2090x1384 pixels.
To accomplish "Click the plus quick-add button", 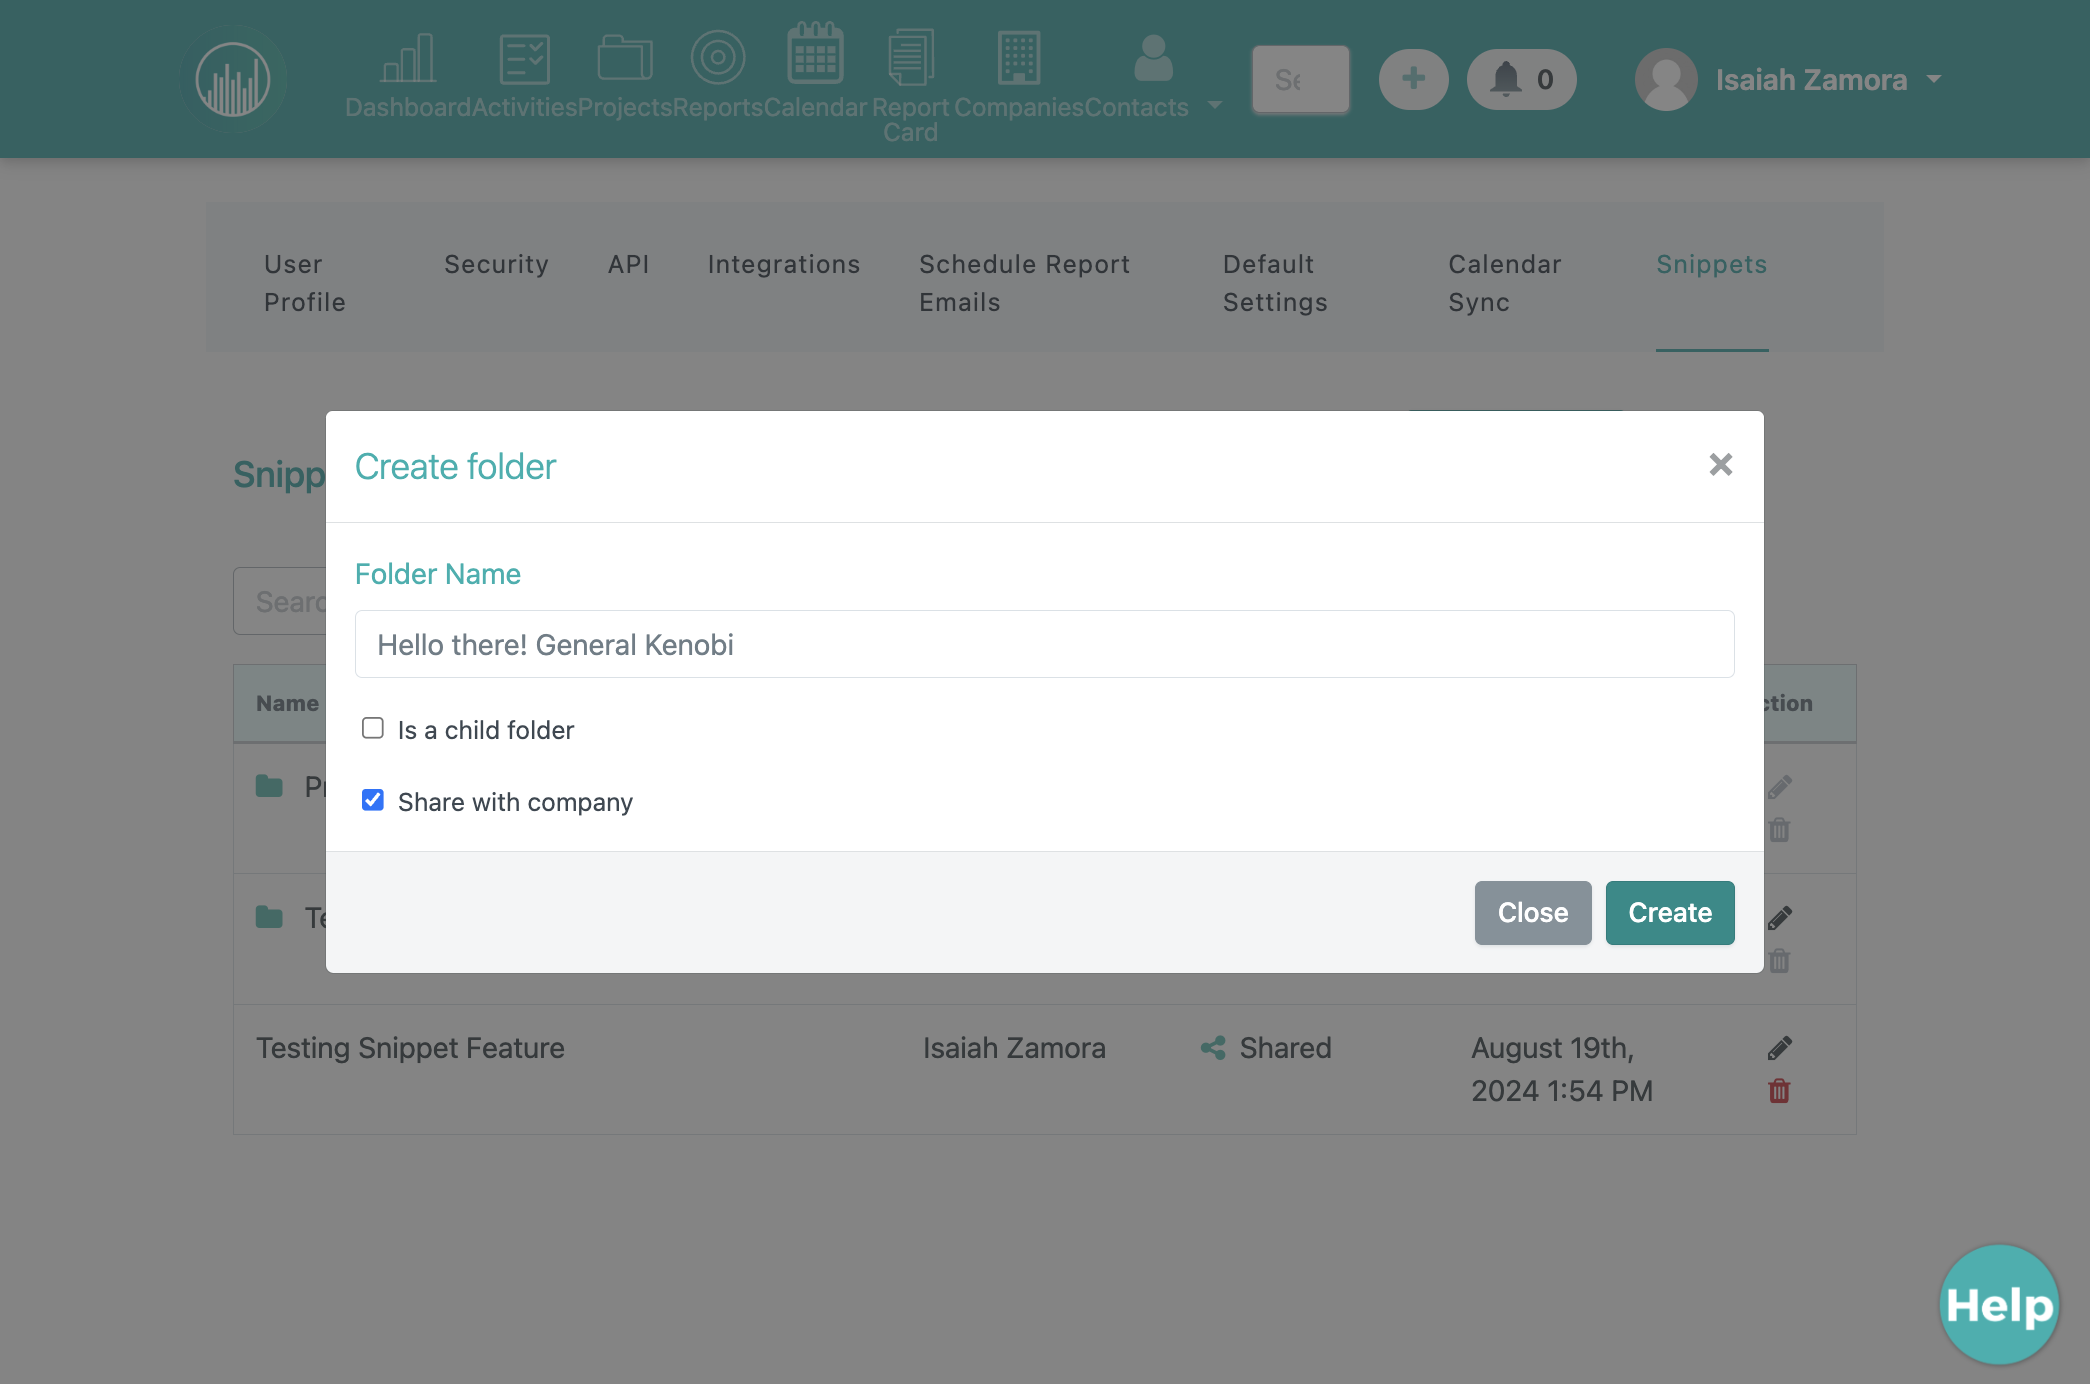I will coord(1413,79).
